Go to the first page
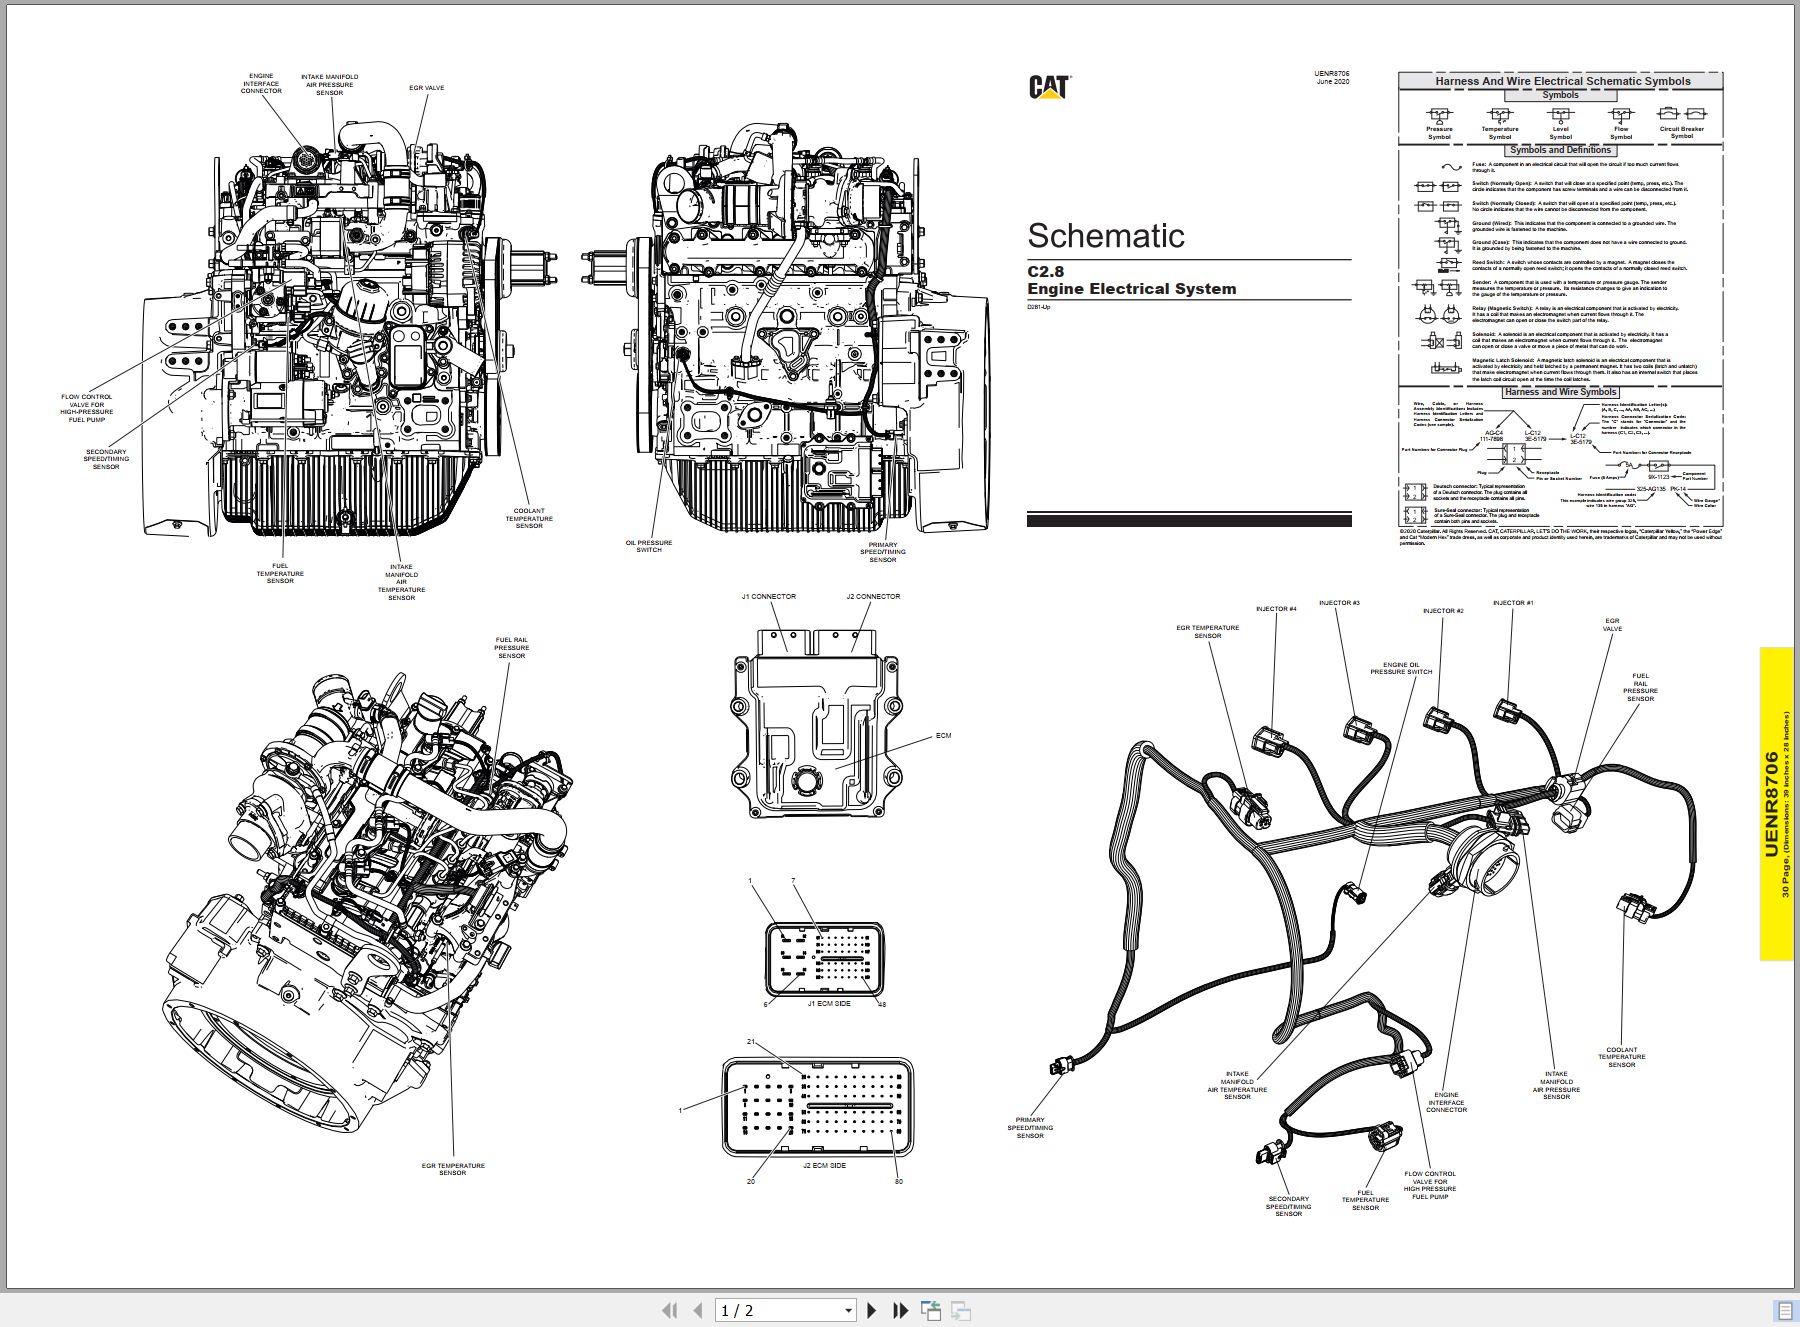The width and height of the screenshot is (1800, 1327). click(x=670, y=1310)
